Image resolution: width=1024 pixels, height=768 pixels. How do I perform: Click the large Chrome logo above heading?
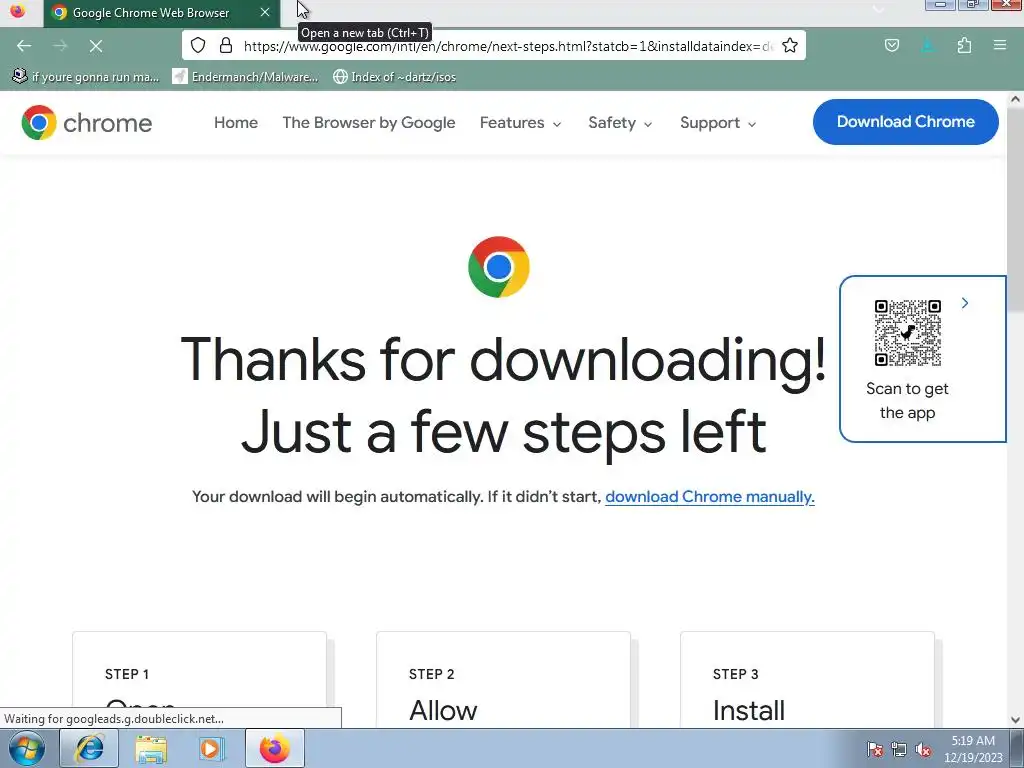pos(498,266)
